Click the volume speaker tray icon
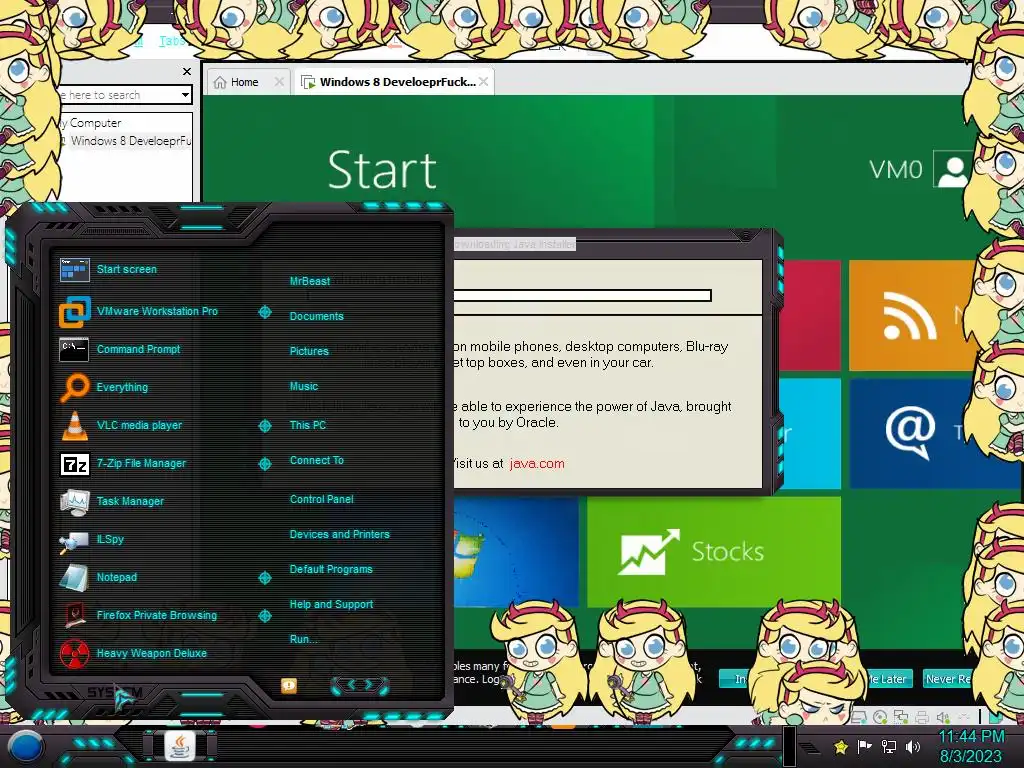 913,746
